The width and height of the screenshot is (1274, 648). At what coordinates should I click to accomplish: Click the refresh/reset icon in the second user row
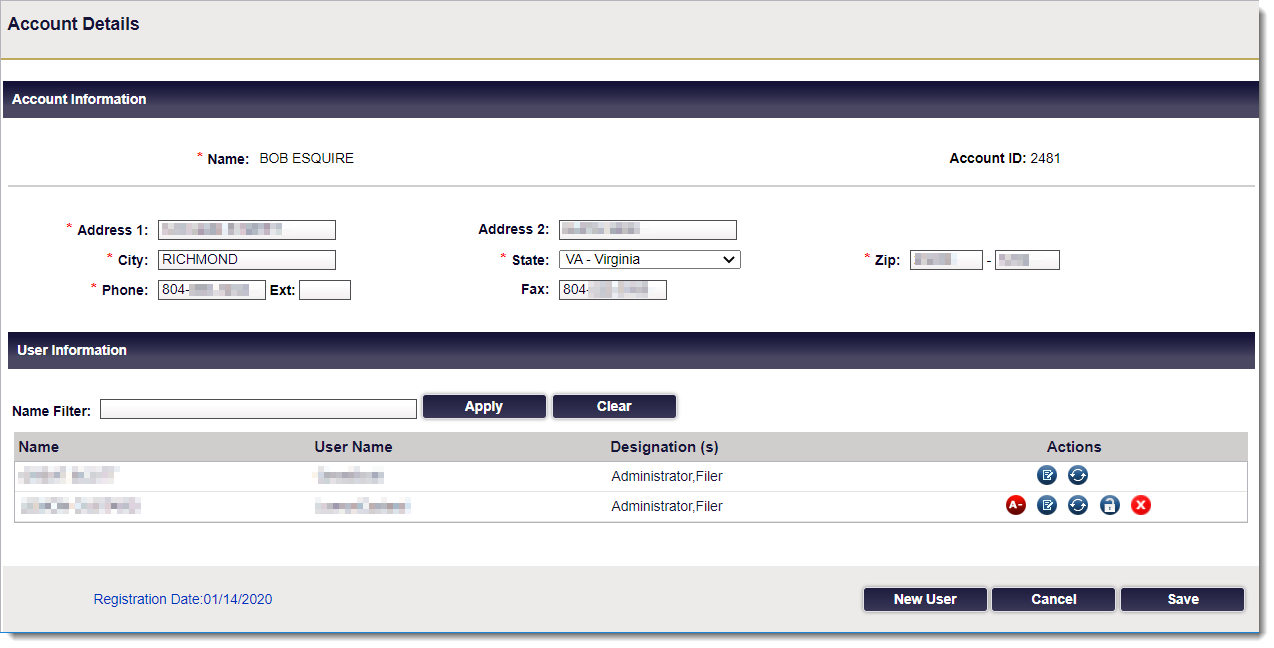tap(1078, 506)
